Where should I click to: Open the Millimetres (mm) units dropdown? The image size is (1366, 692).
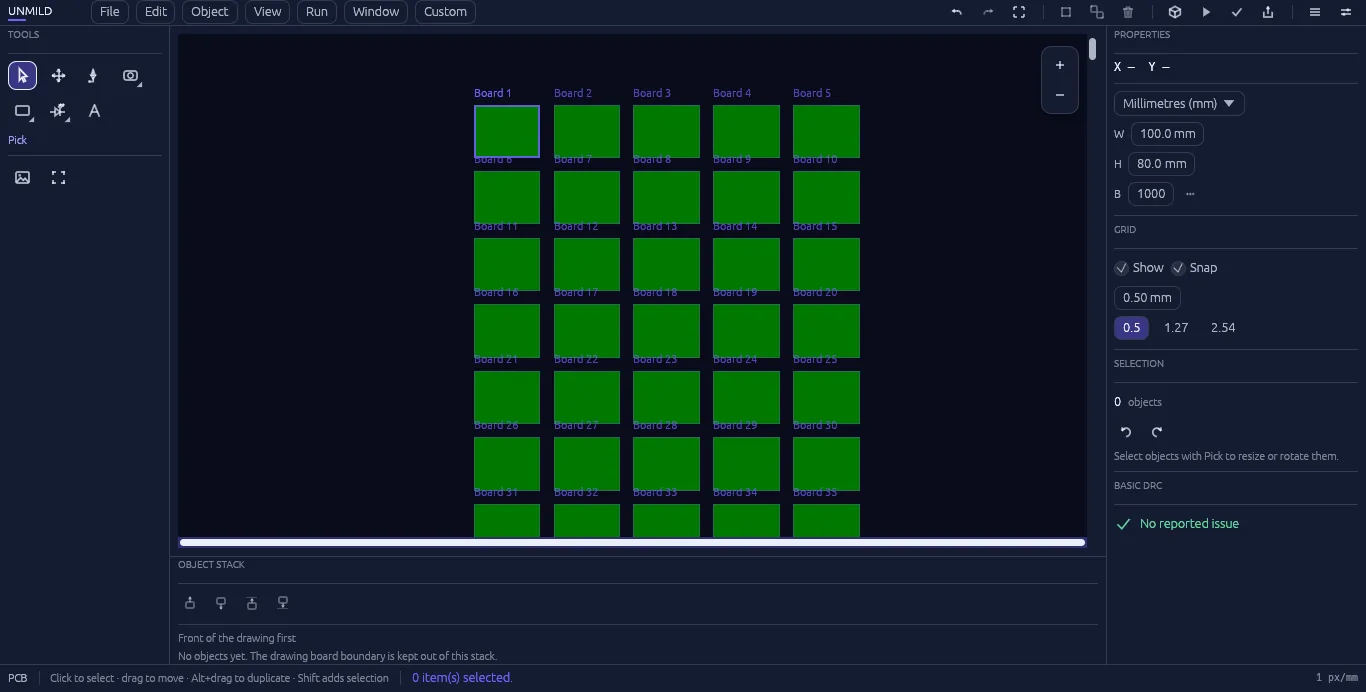pos(1179,104)
